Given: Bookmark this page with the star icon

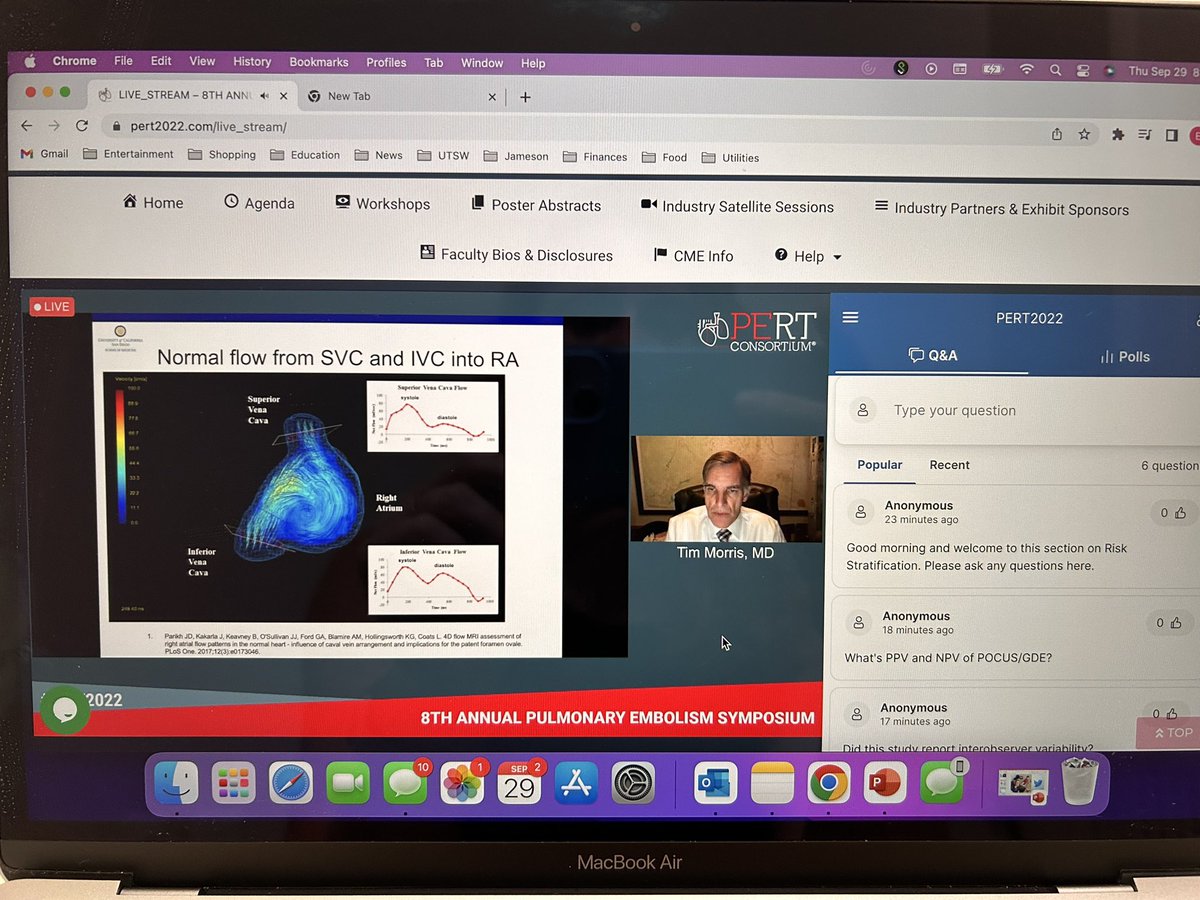Looking at the screenshot, I should (x=1084, y=134).
